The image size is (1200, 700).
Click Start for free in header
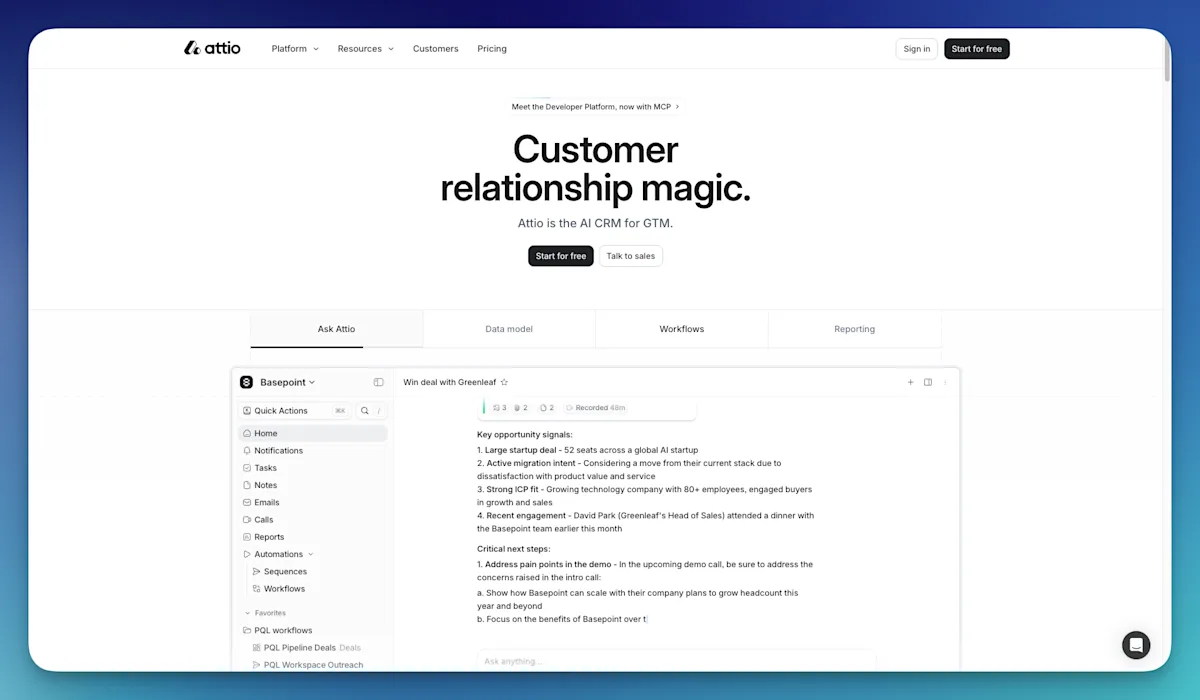(x=977, y=49)
